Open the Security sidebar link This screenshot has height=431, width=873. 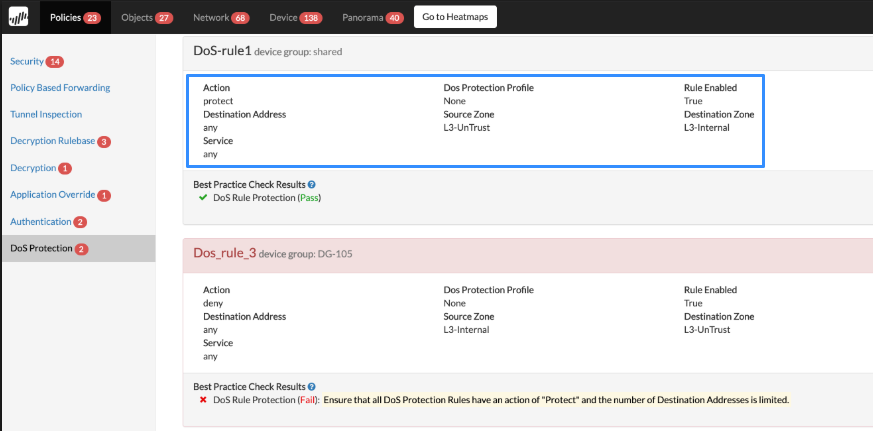(27, 61)
